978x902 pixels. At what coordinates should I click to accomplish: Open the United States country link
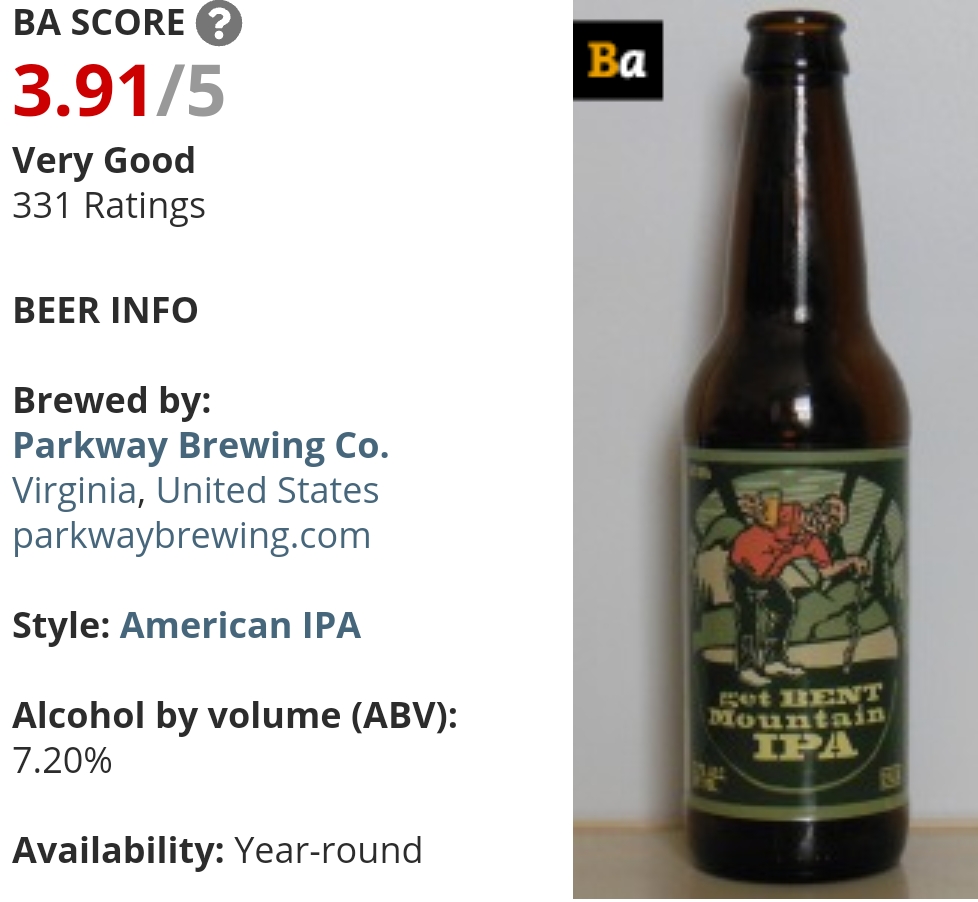point(267,490)
